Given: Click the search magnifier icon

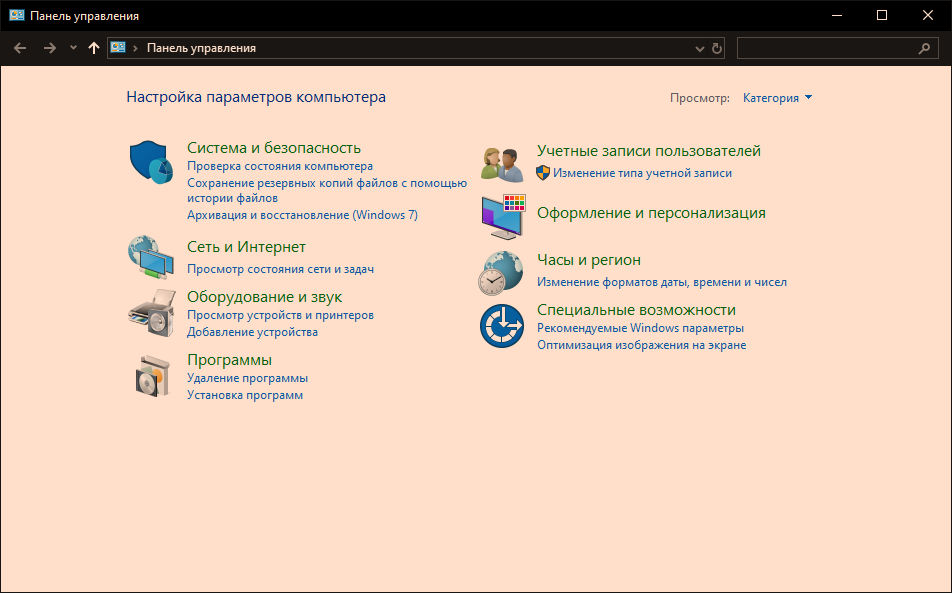Looking at the screenshot, I should click(924, 48).
